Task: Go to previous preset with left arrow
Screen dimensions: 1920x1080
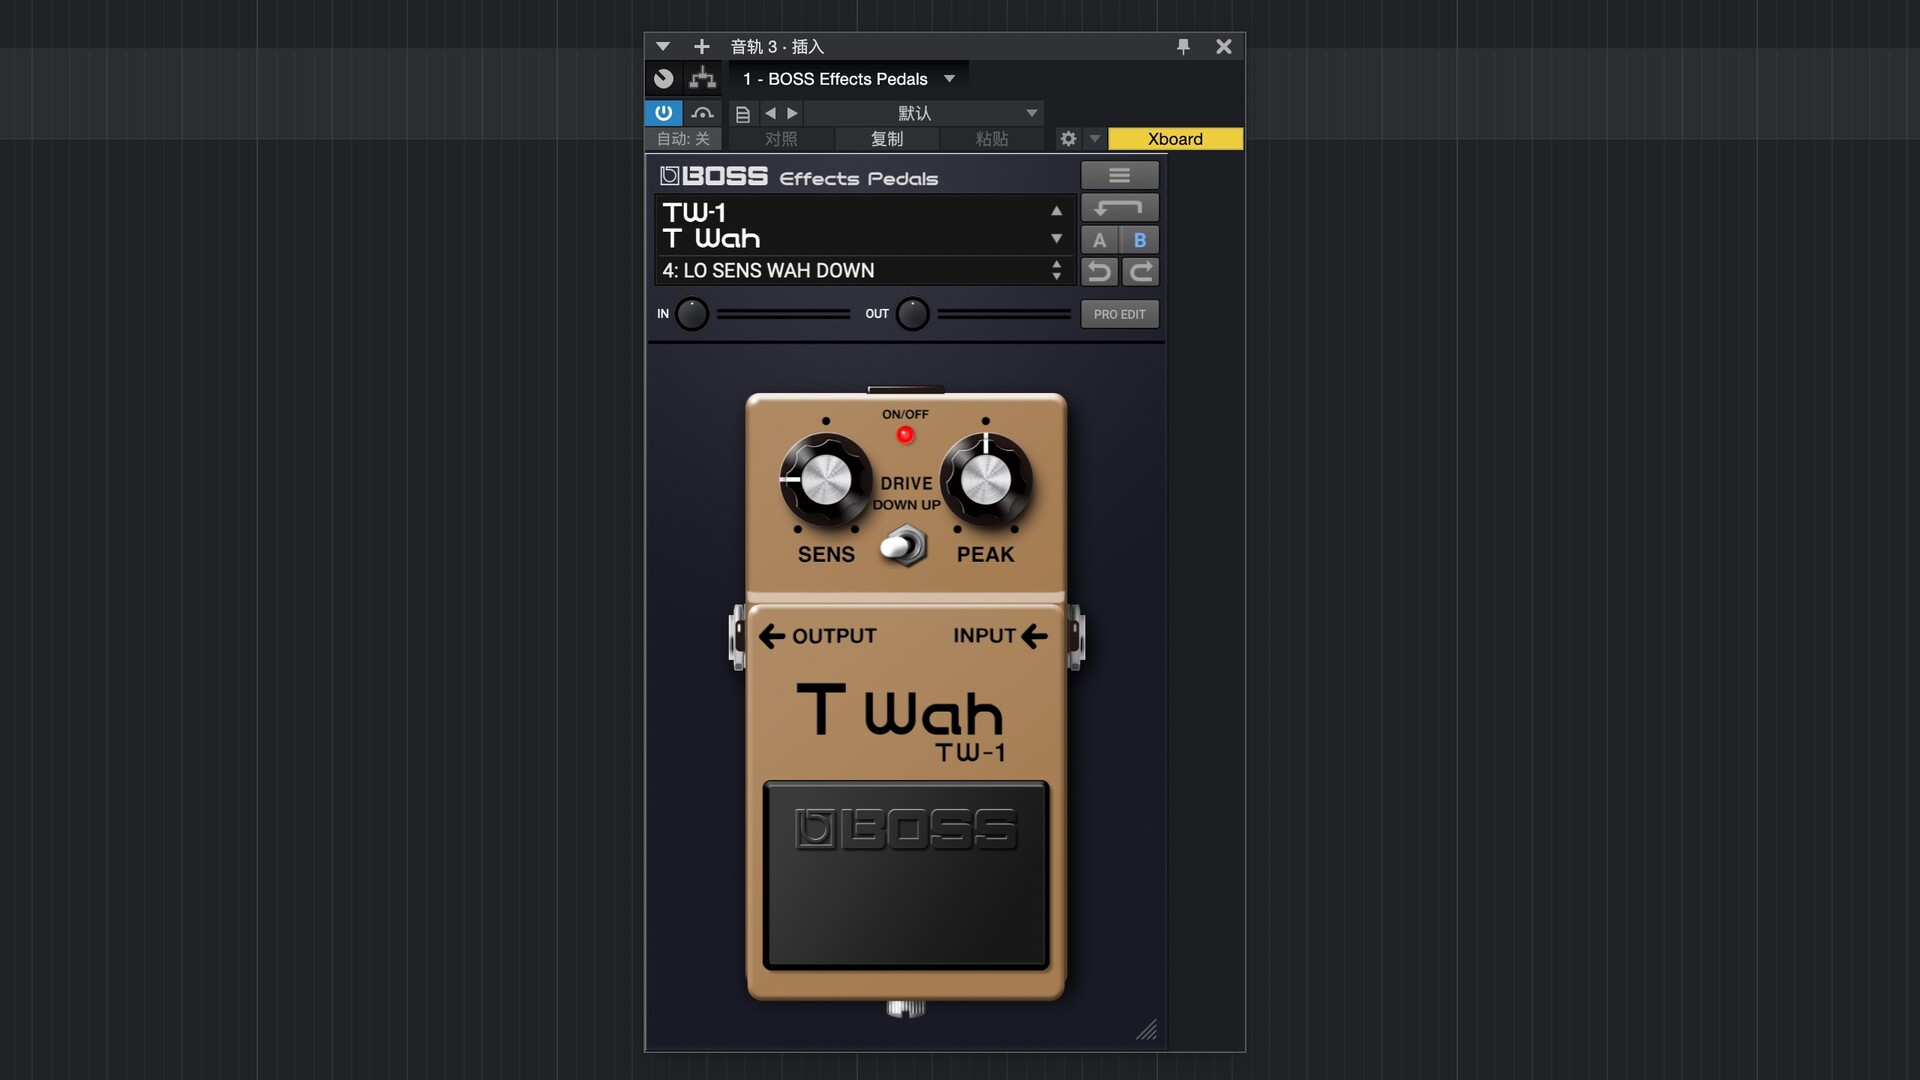Action: point(770,113)
